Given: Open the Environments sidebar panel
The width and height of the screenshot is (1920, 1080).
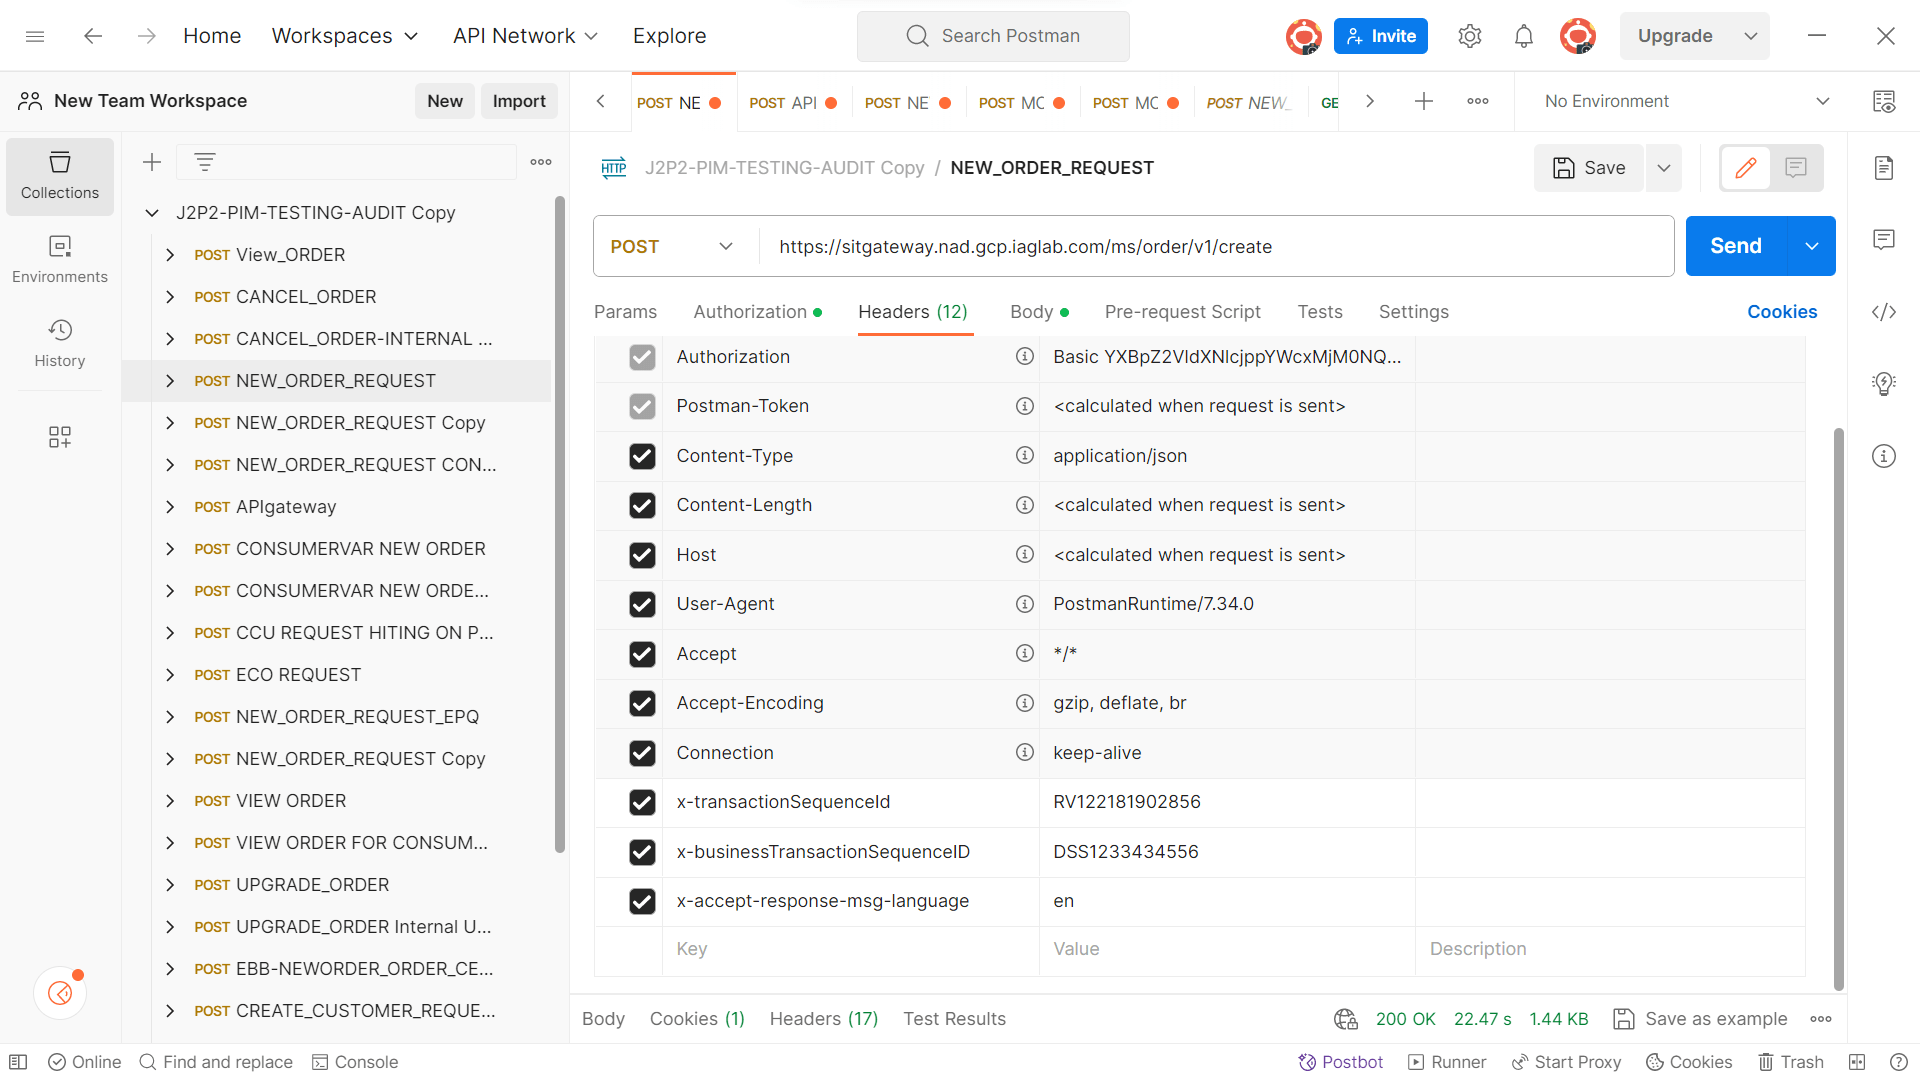Looking at the screenshot, I should pyautogui.click(x=59, y=258).
